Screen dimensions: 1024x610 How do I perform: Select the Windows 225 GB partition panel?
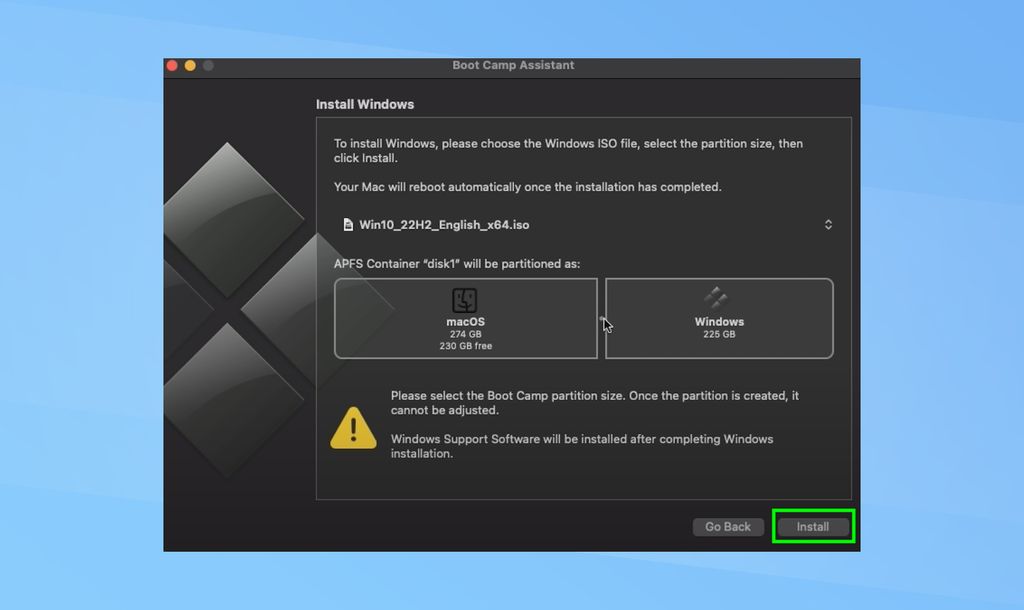719,318
